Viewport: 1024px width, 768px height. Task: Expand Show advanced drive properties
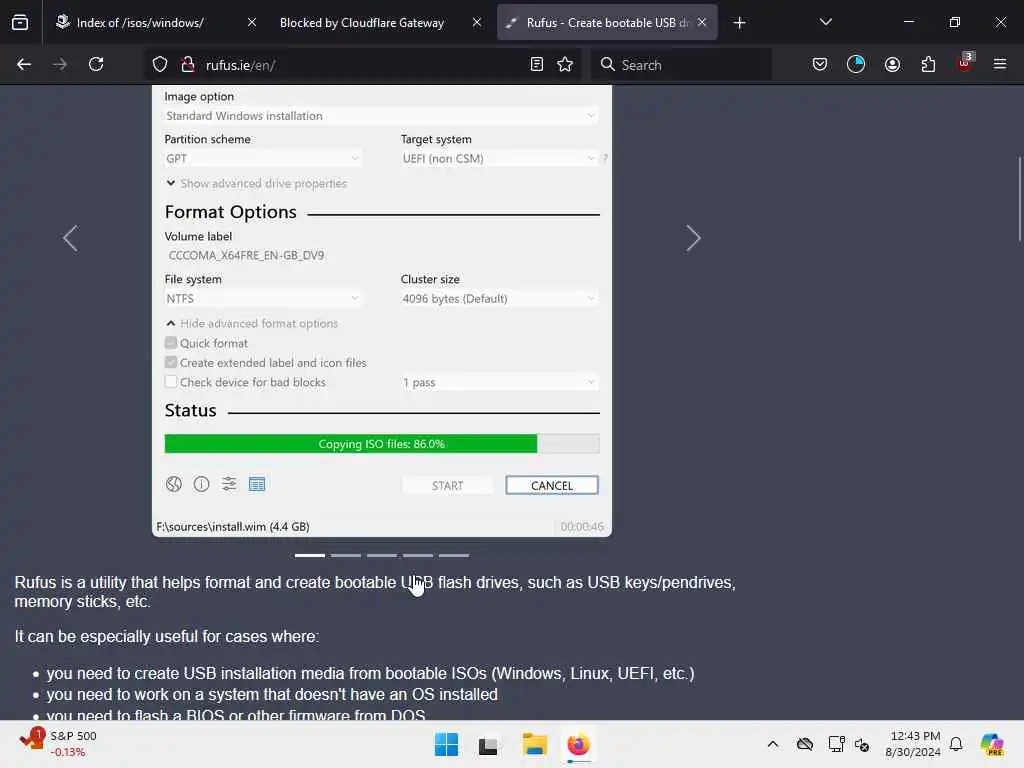256,184
